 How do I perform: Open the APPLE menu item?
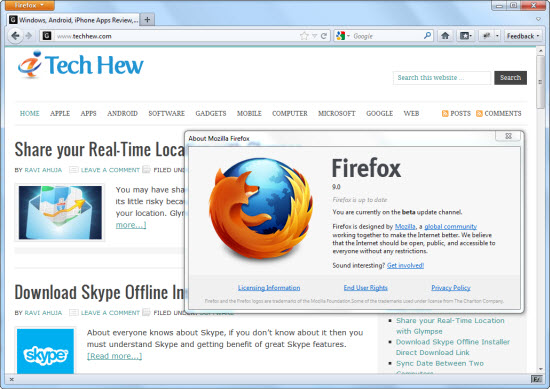(x=60, y=113)
